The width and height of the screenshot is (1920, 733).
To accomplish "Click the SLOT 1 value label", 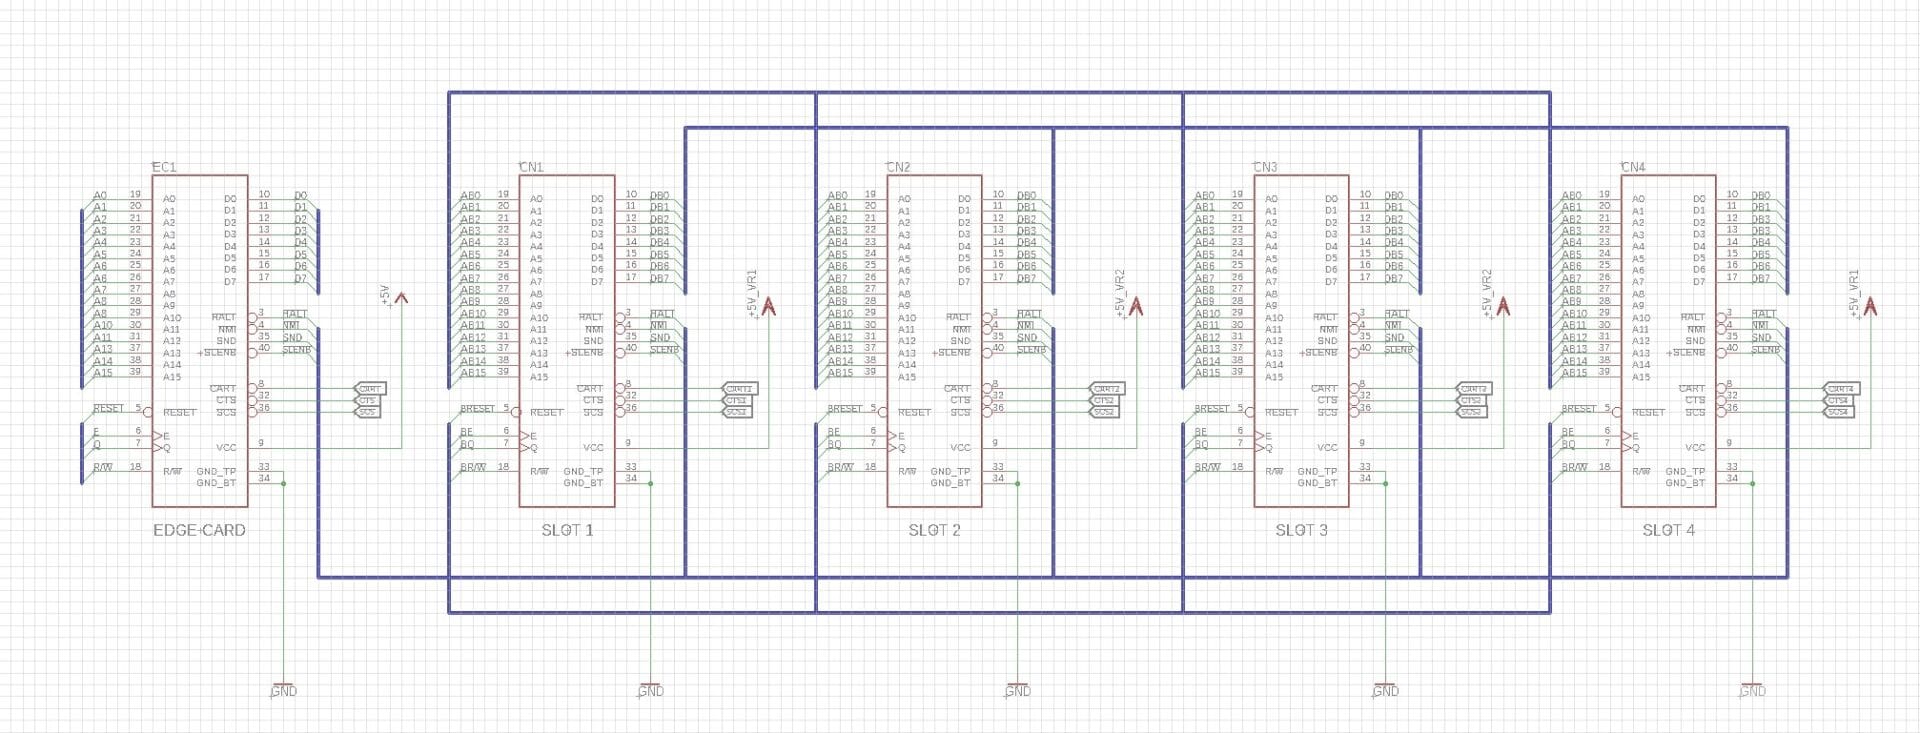I will (x=567, y=530).
